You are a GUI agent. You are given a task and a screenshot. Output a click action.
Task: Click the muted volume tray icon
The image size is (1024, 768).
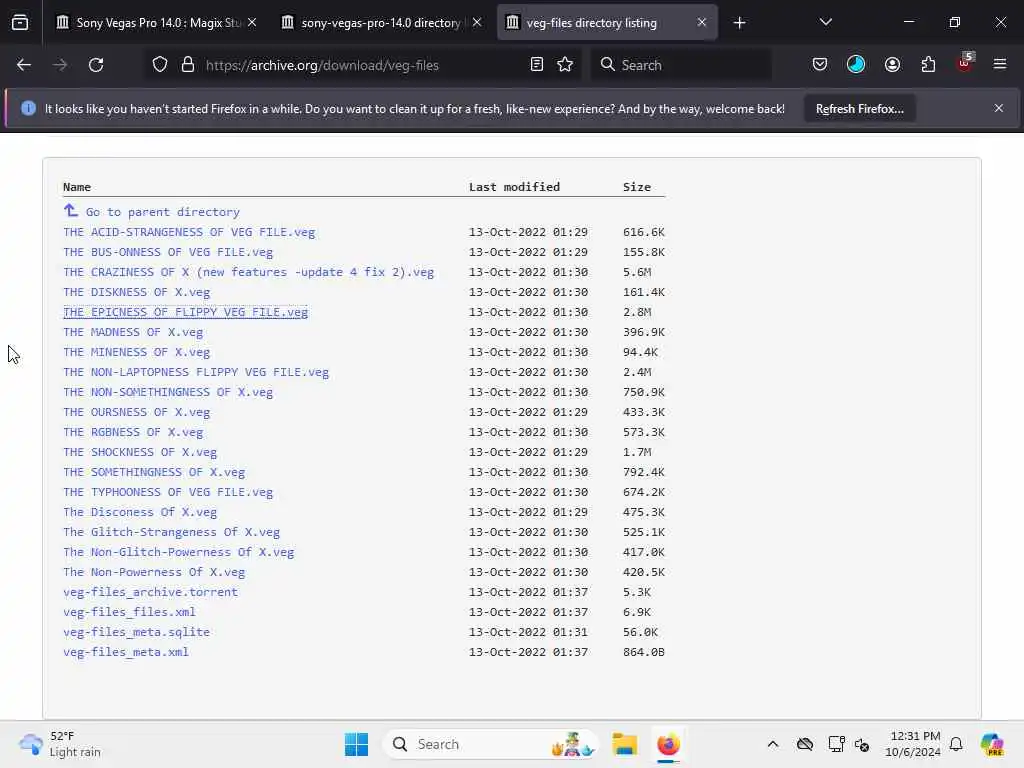[862, 745]
